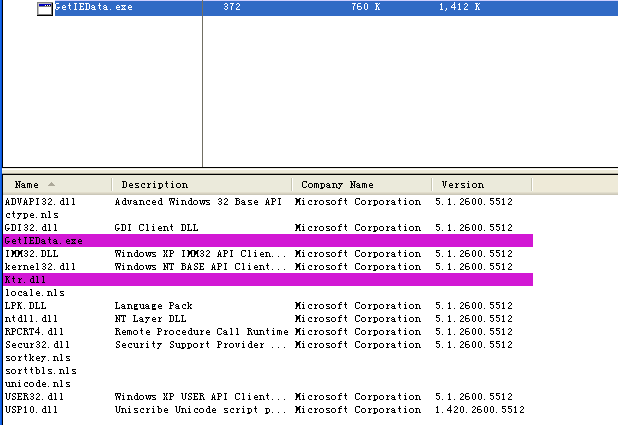Click 'NT Layer DLL' description
This screenshot has height=425, width=618.
point(150,319)
